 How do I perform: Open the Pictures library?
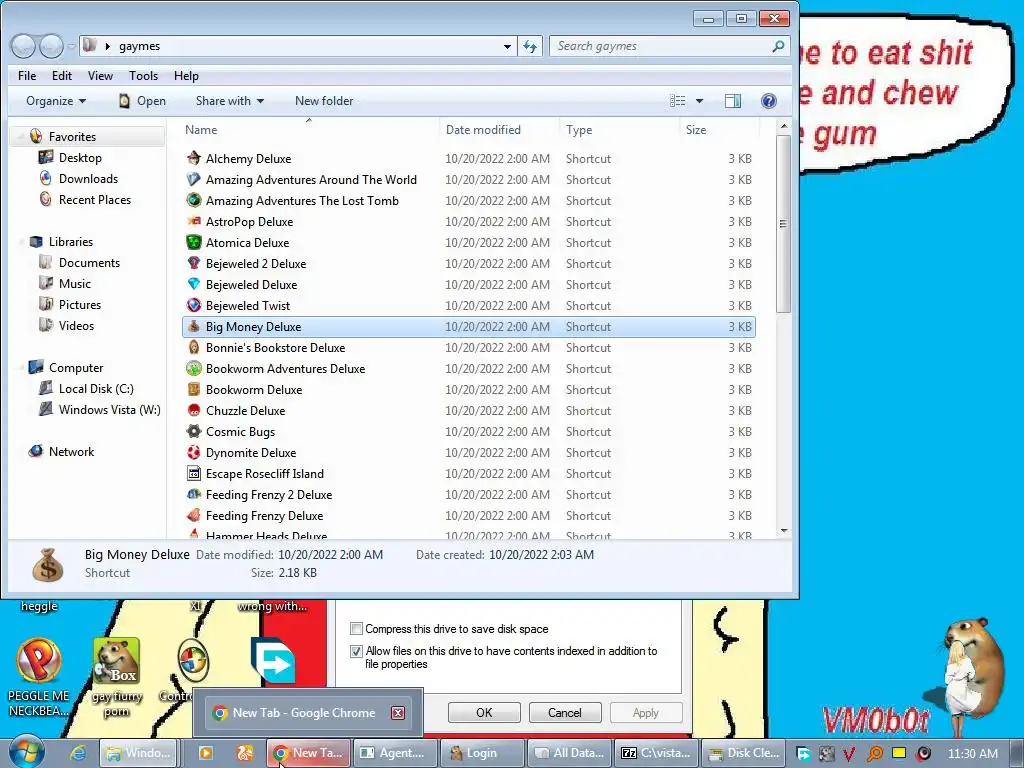80,304
